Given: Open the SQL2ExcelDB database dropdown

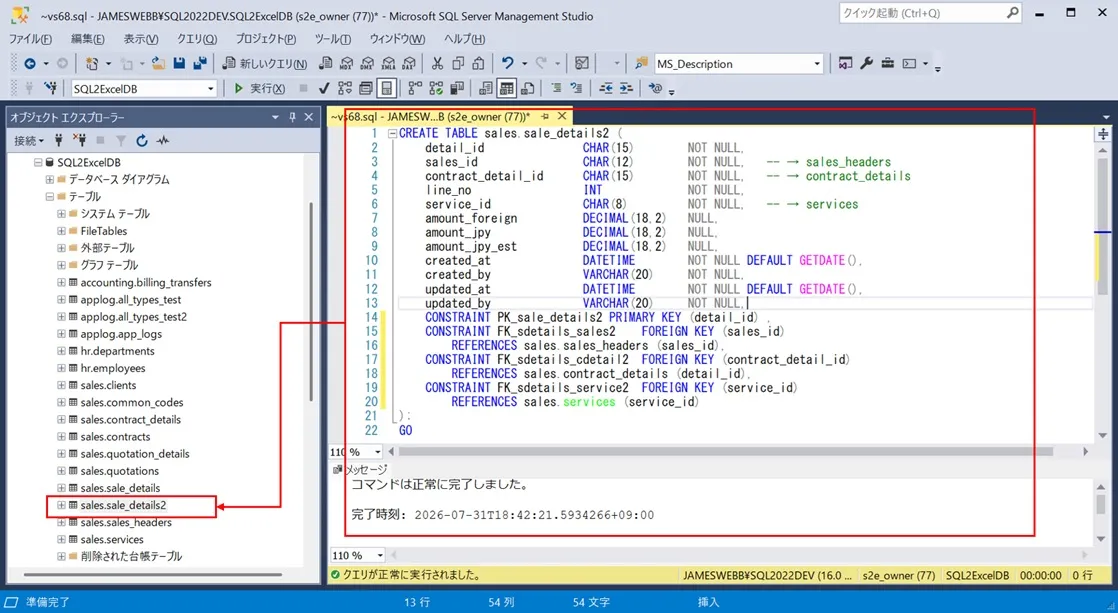Looking at the screenshot, I should click(210, 88).
